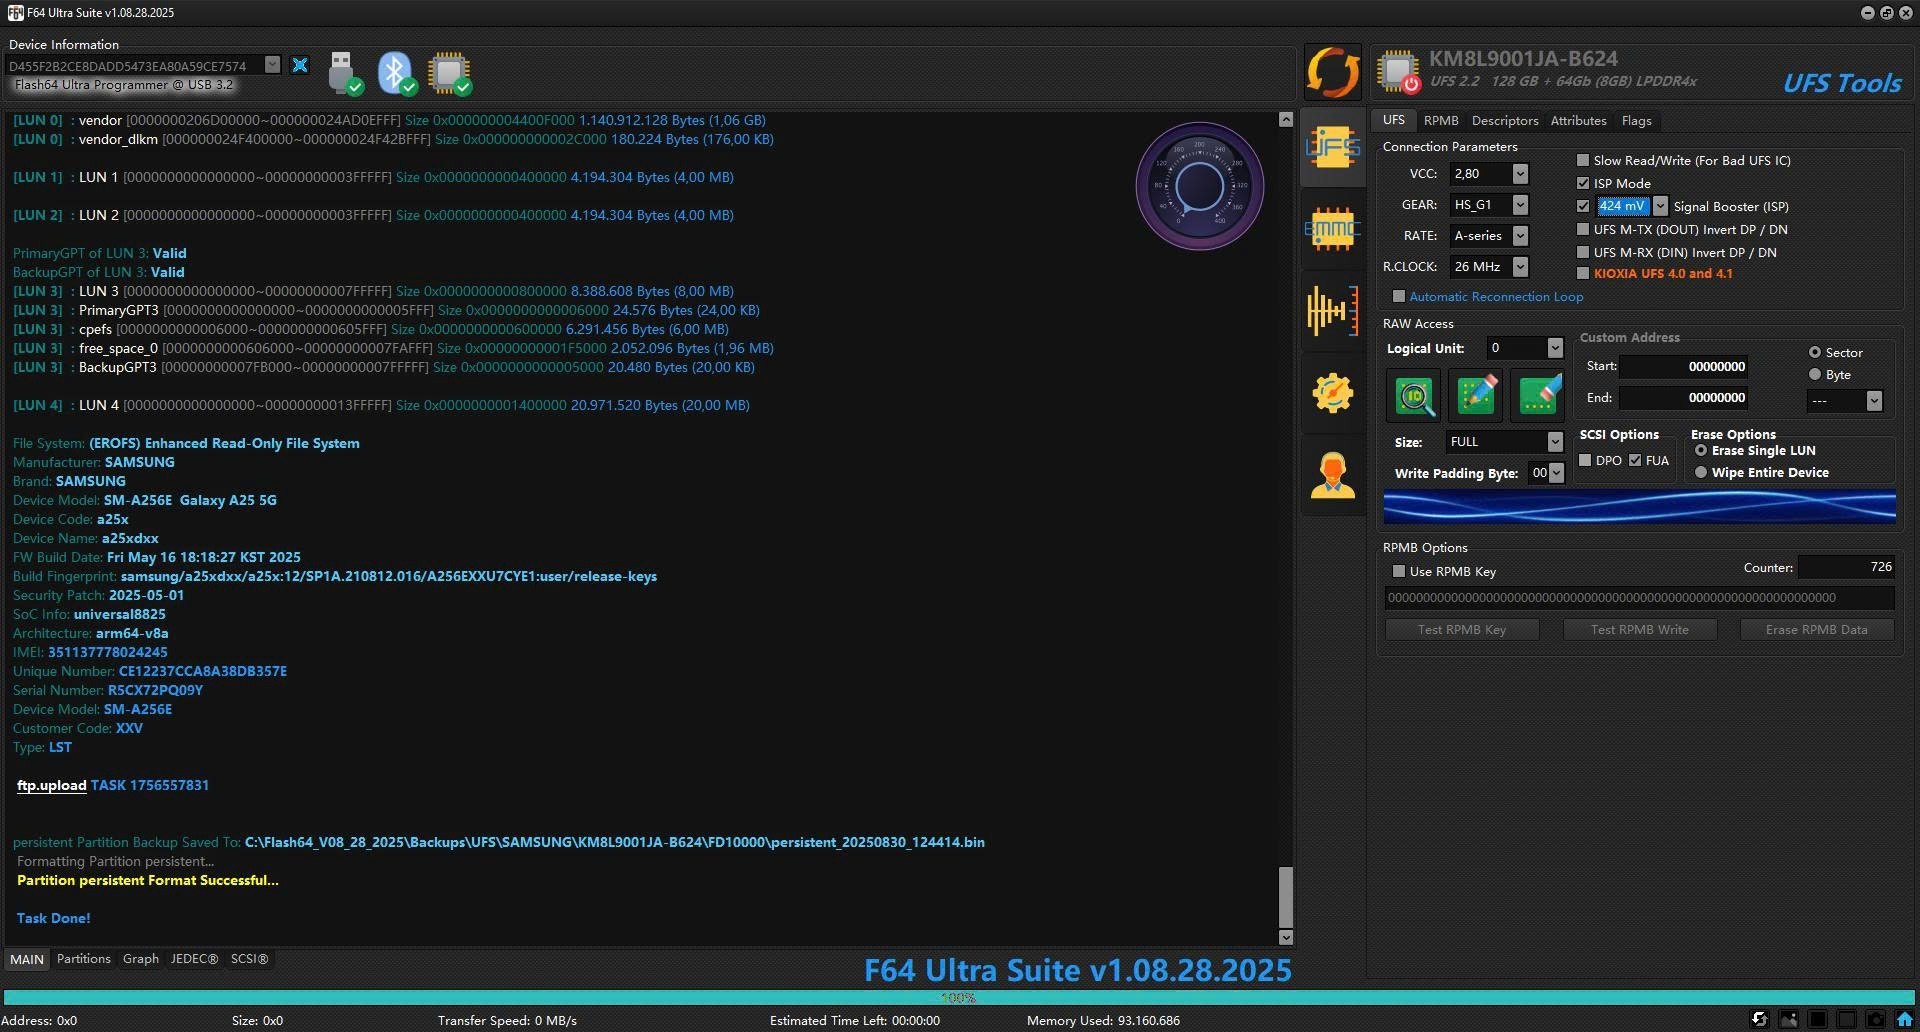
Task: Select the Sector address mode
Action: coord(1815,352)
